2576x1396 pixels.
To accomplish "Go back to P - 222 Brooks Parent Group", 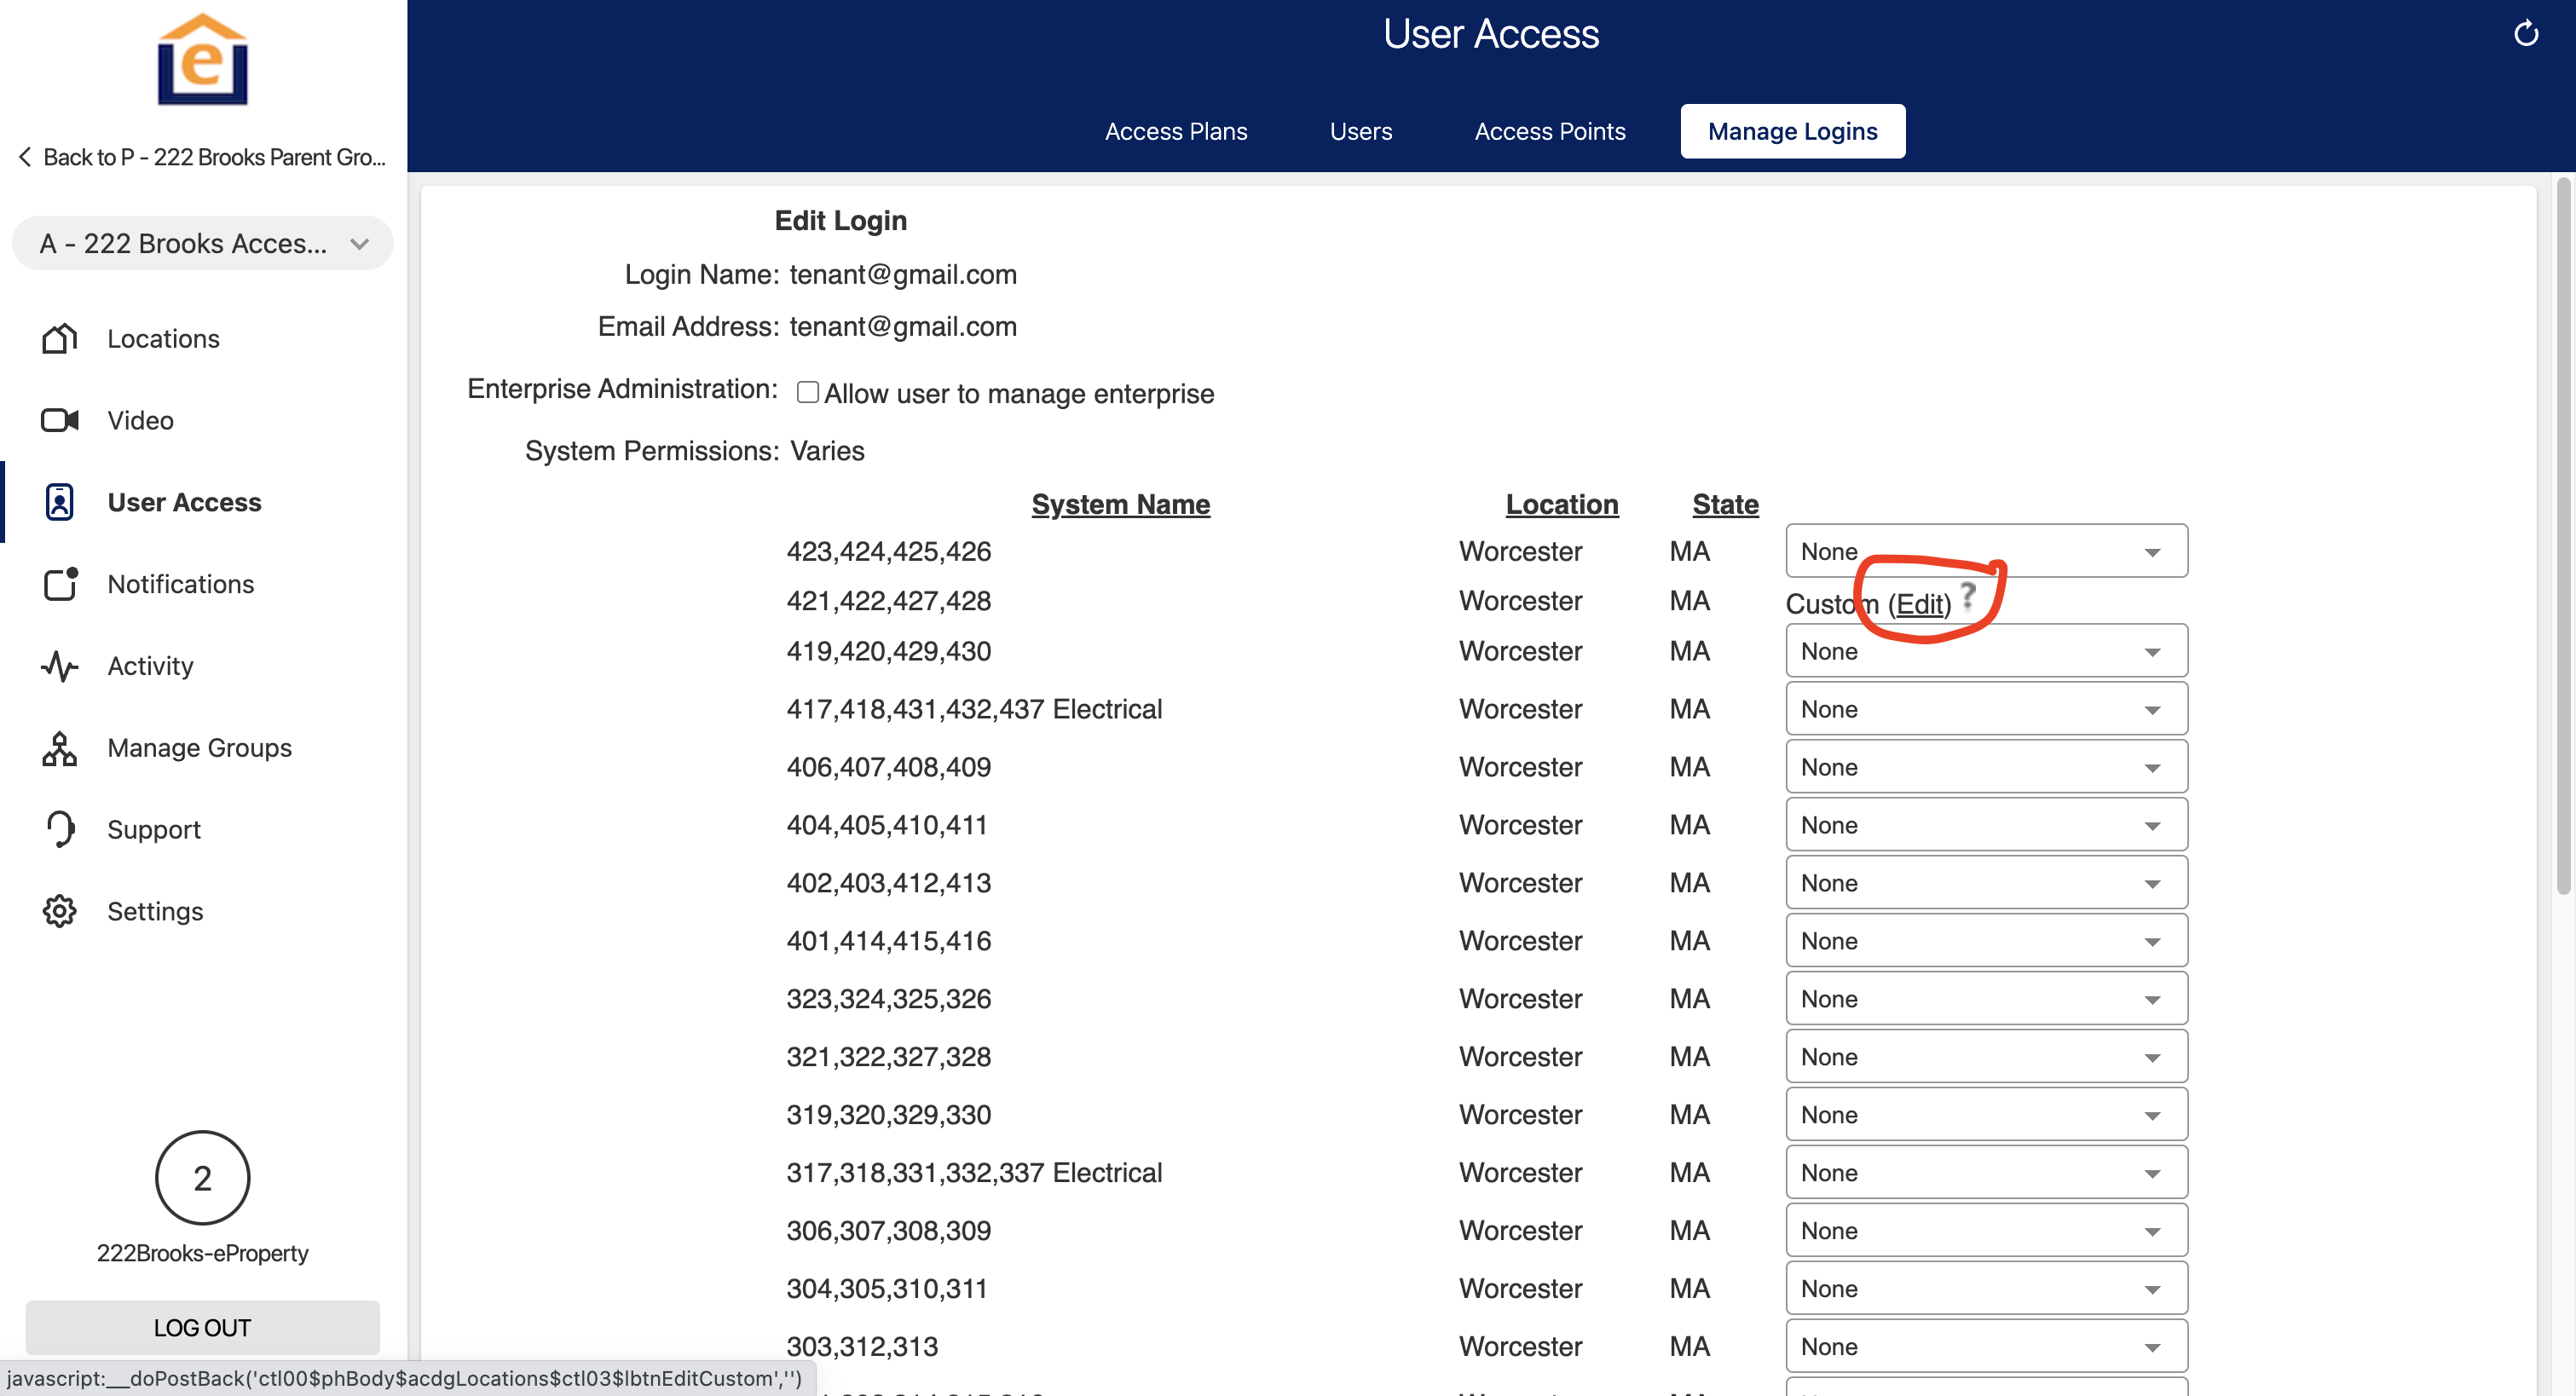I will pos(202,157).
